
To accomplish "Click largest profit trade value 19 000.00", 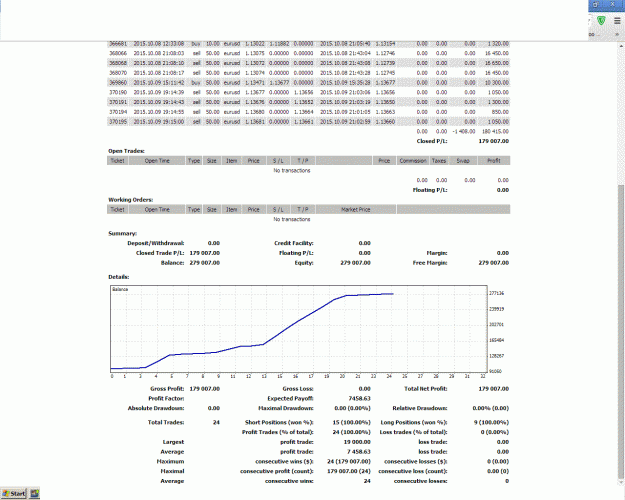I will coord(357,442).
